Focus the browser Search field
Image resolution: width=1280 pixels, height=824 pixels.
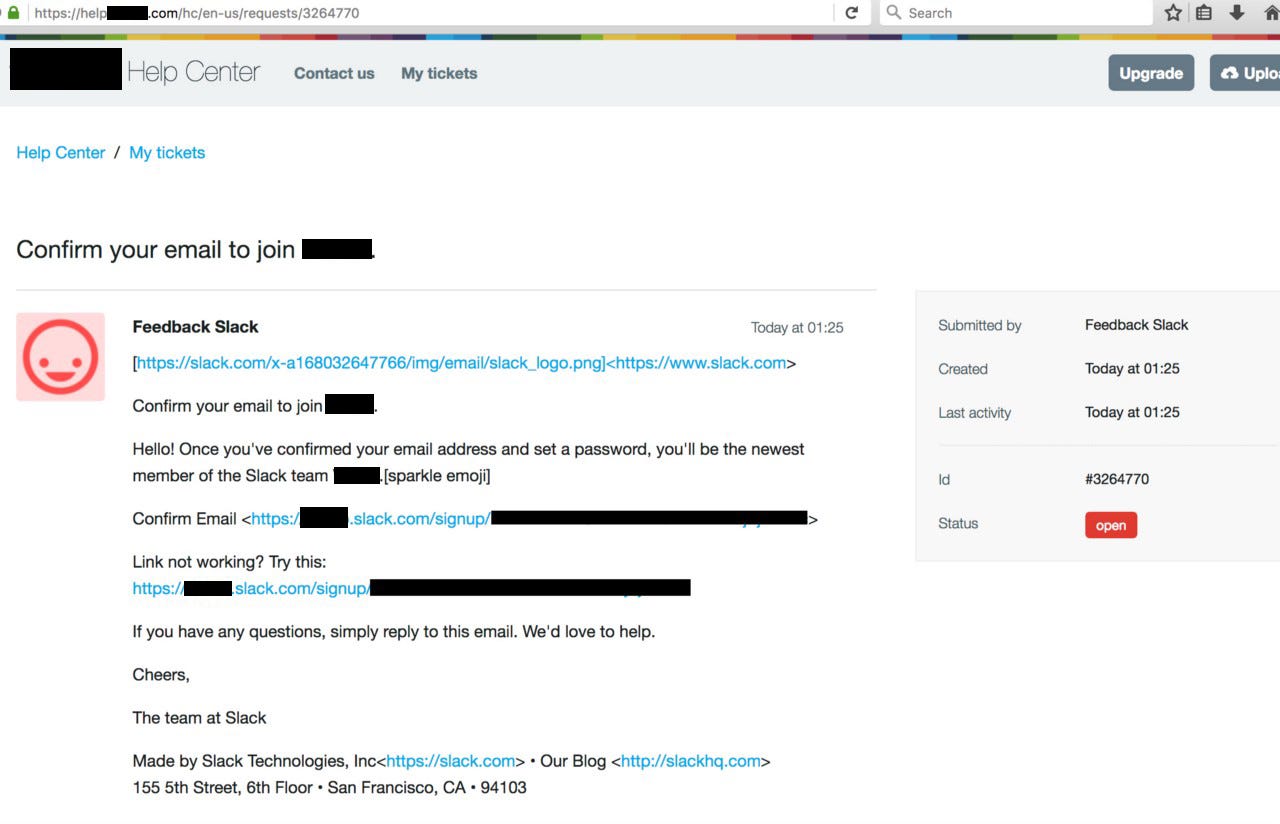[x=1016, y=13]
